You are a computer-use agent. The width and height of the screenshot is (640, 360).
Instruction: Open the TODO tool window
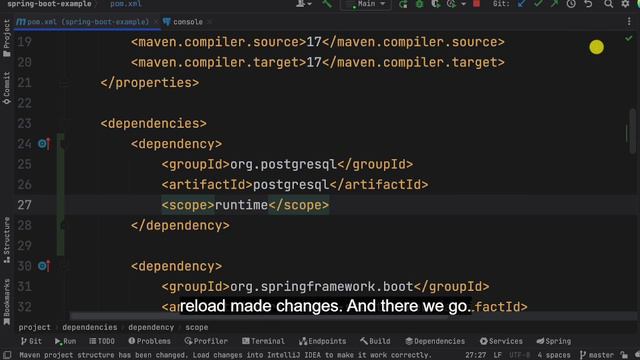102,341
